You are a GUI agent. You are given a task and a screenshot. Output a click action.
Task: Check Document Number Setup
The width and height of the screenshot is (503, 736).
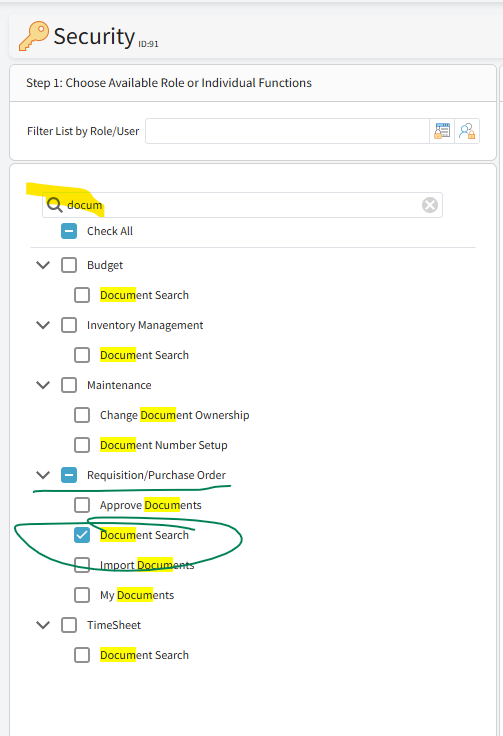82,445
